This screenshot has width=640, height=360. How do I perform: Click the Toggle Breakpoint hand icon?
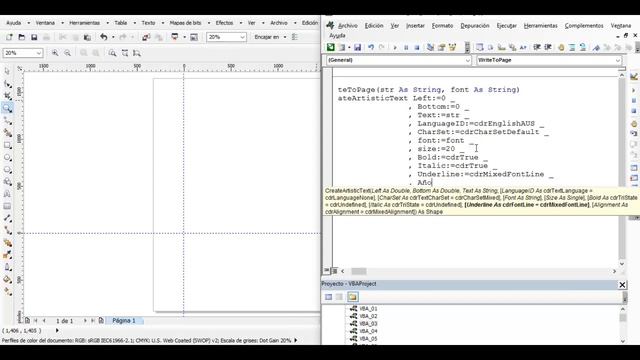pyautogui.click(x=561, y=47)
